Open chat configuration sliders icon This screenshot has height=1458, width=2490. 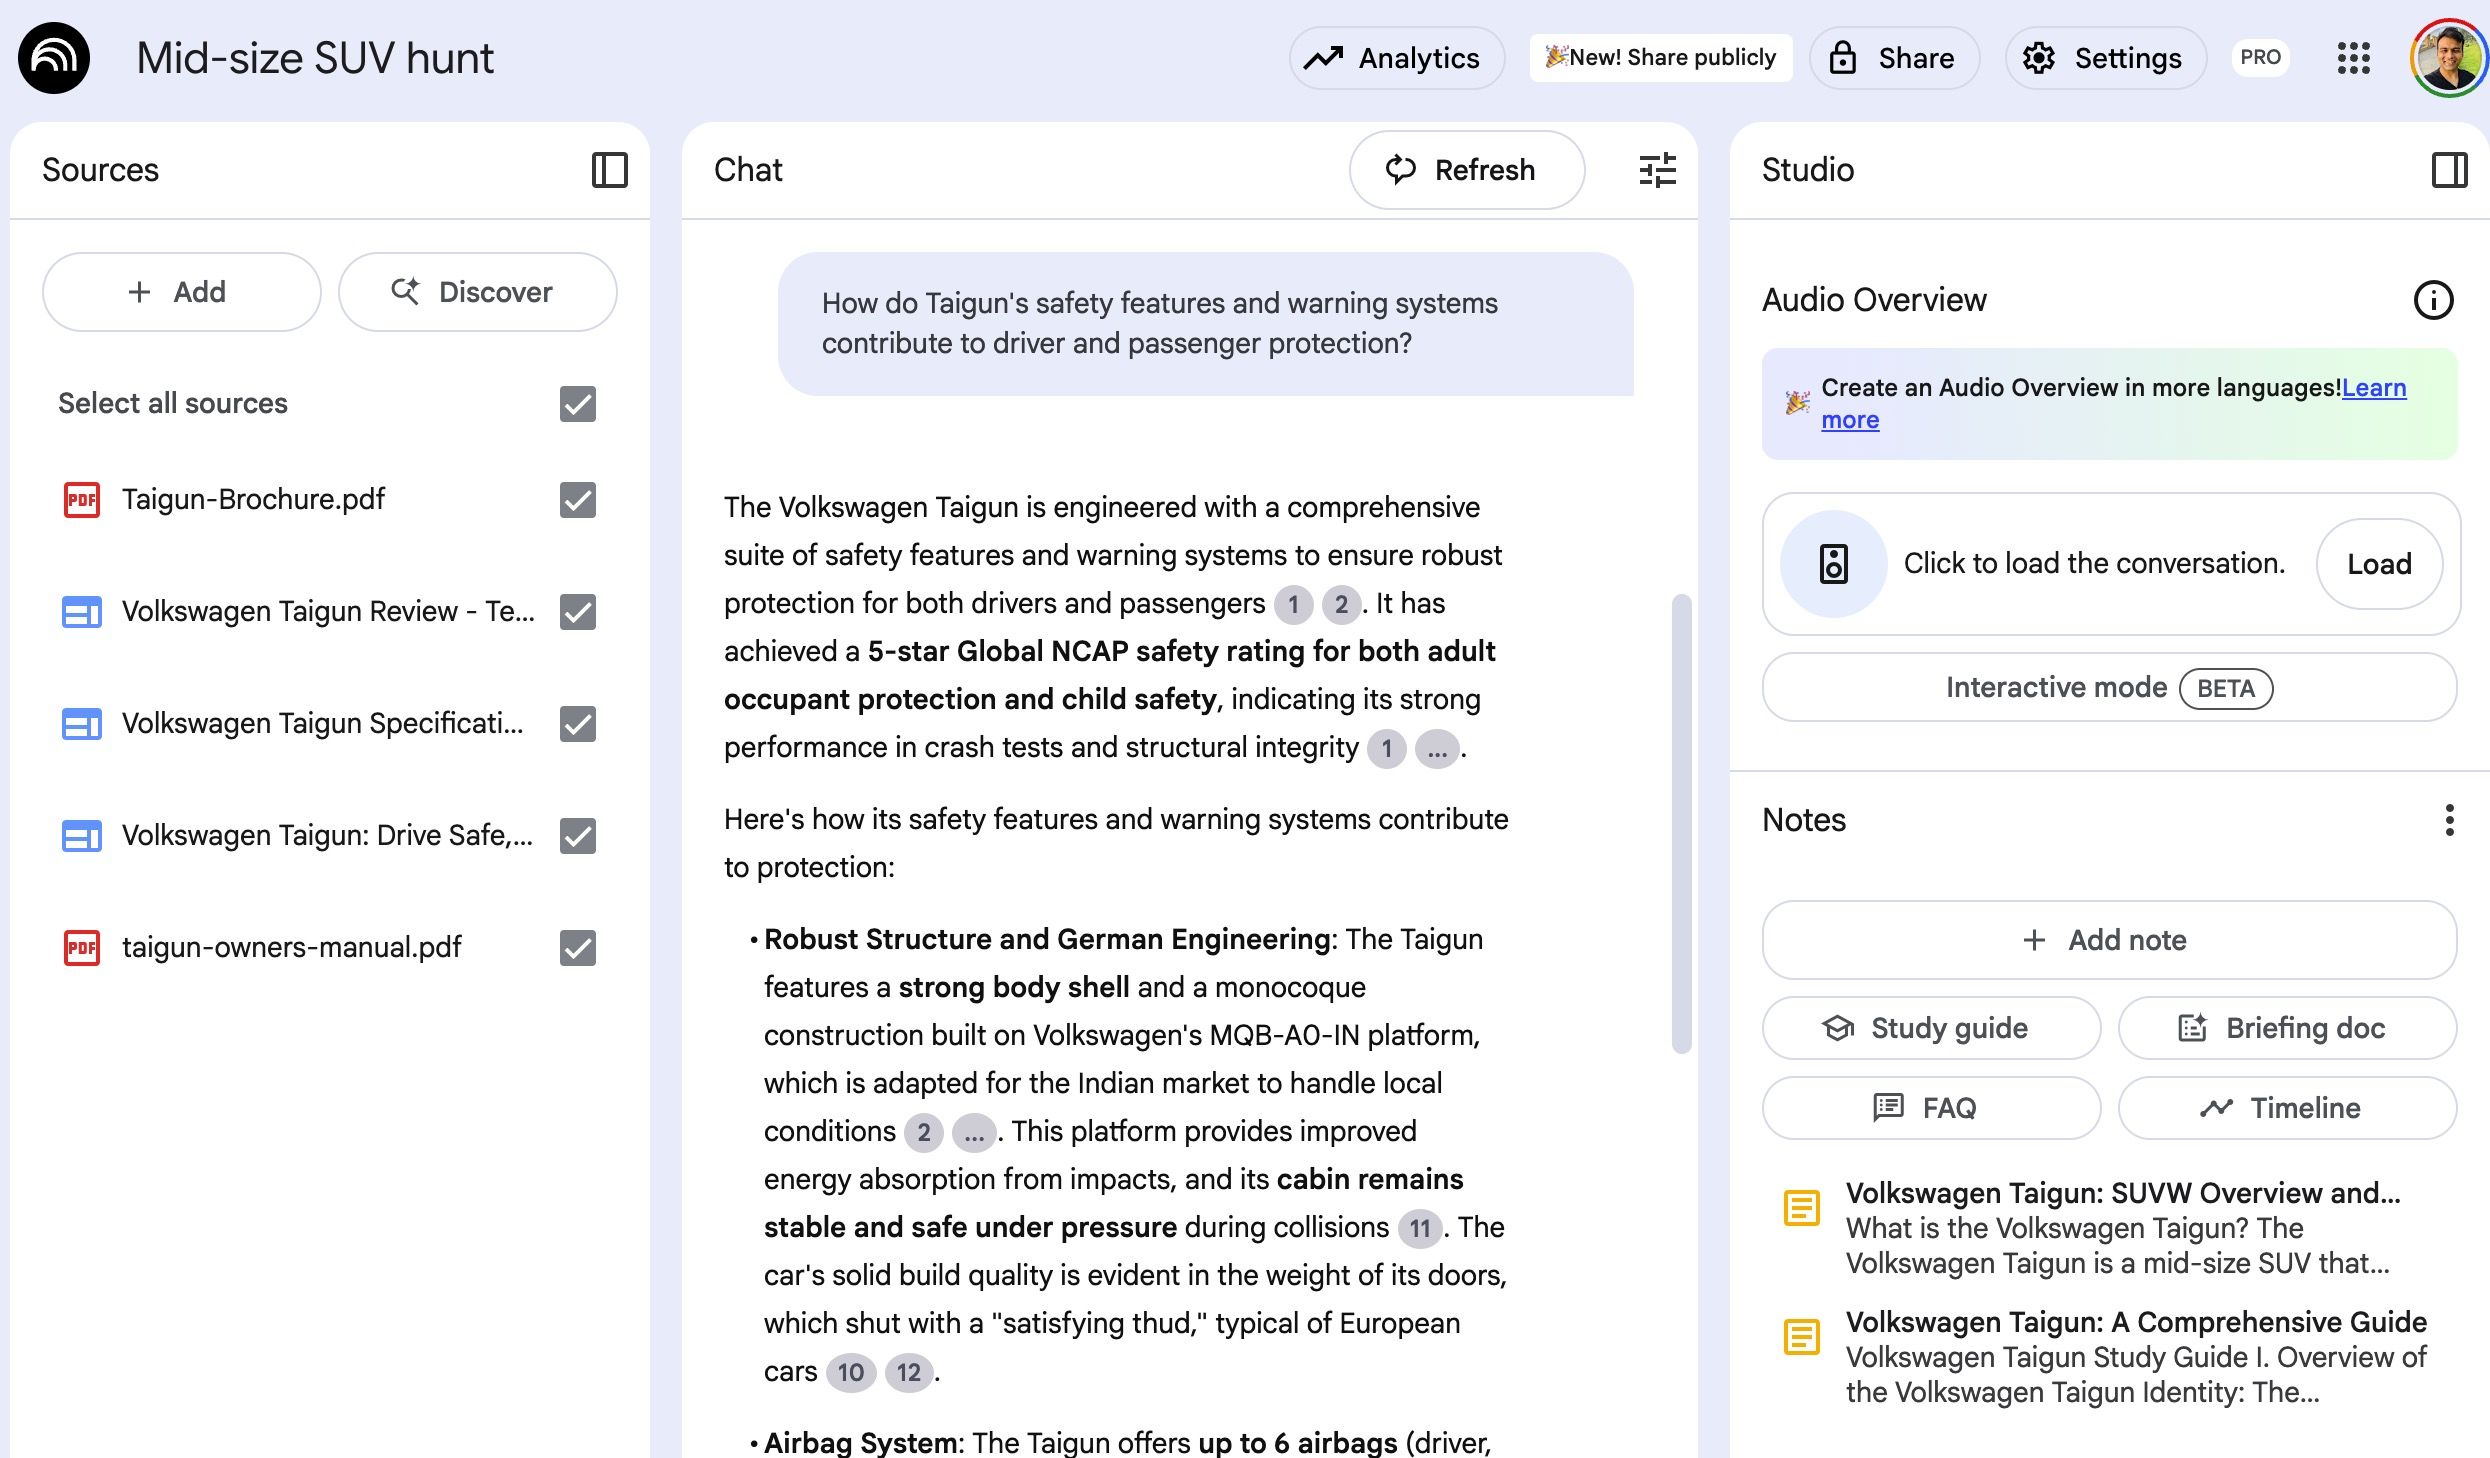[x=1657, y=170]
